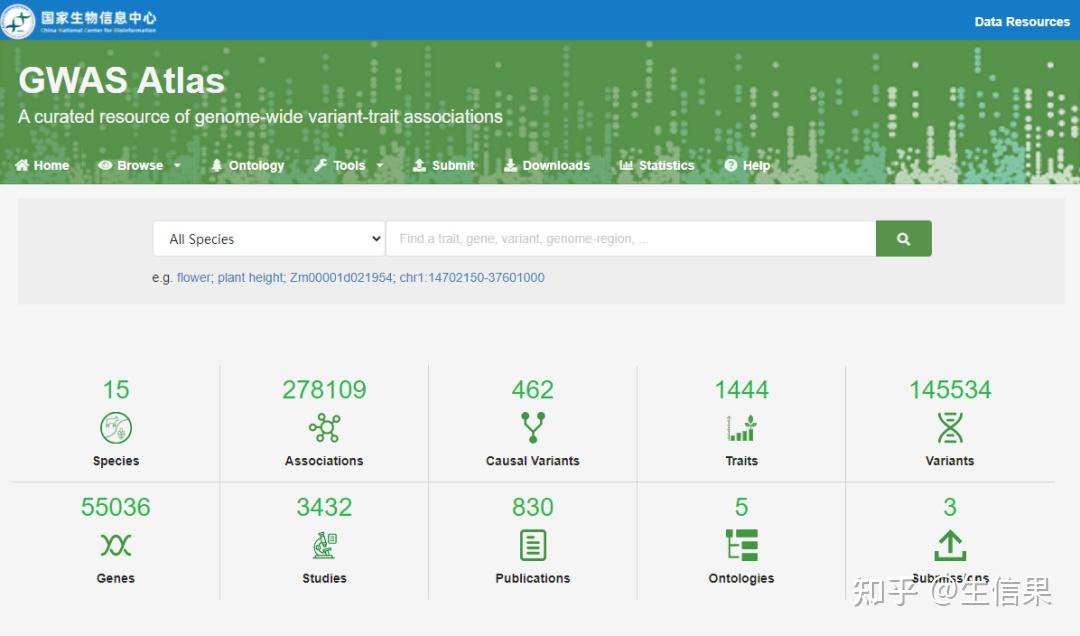Click the species count 15
The width and height of the screenshot is (1080, 636).
[x=116, y=390]
